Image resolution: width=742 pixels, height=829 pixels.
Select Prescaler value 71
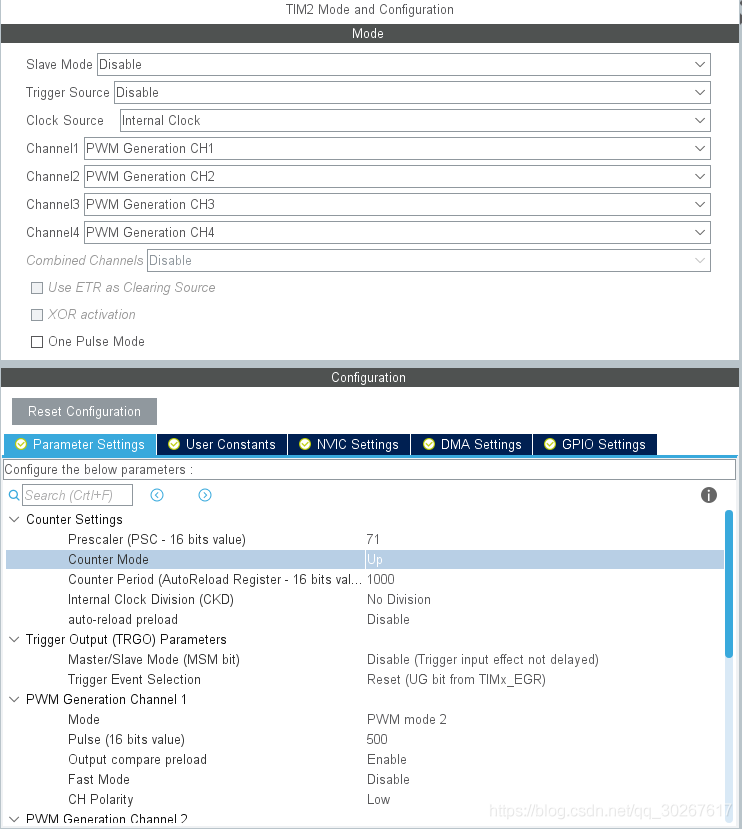click(x=373, y=539)
